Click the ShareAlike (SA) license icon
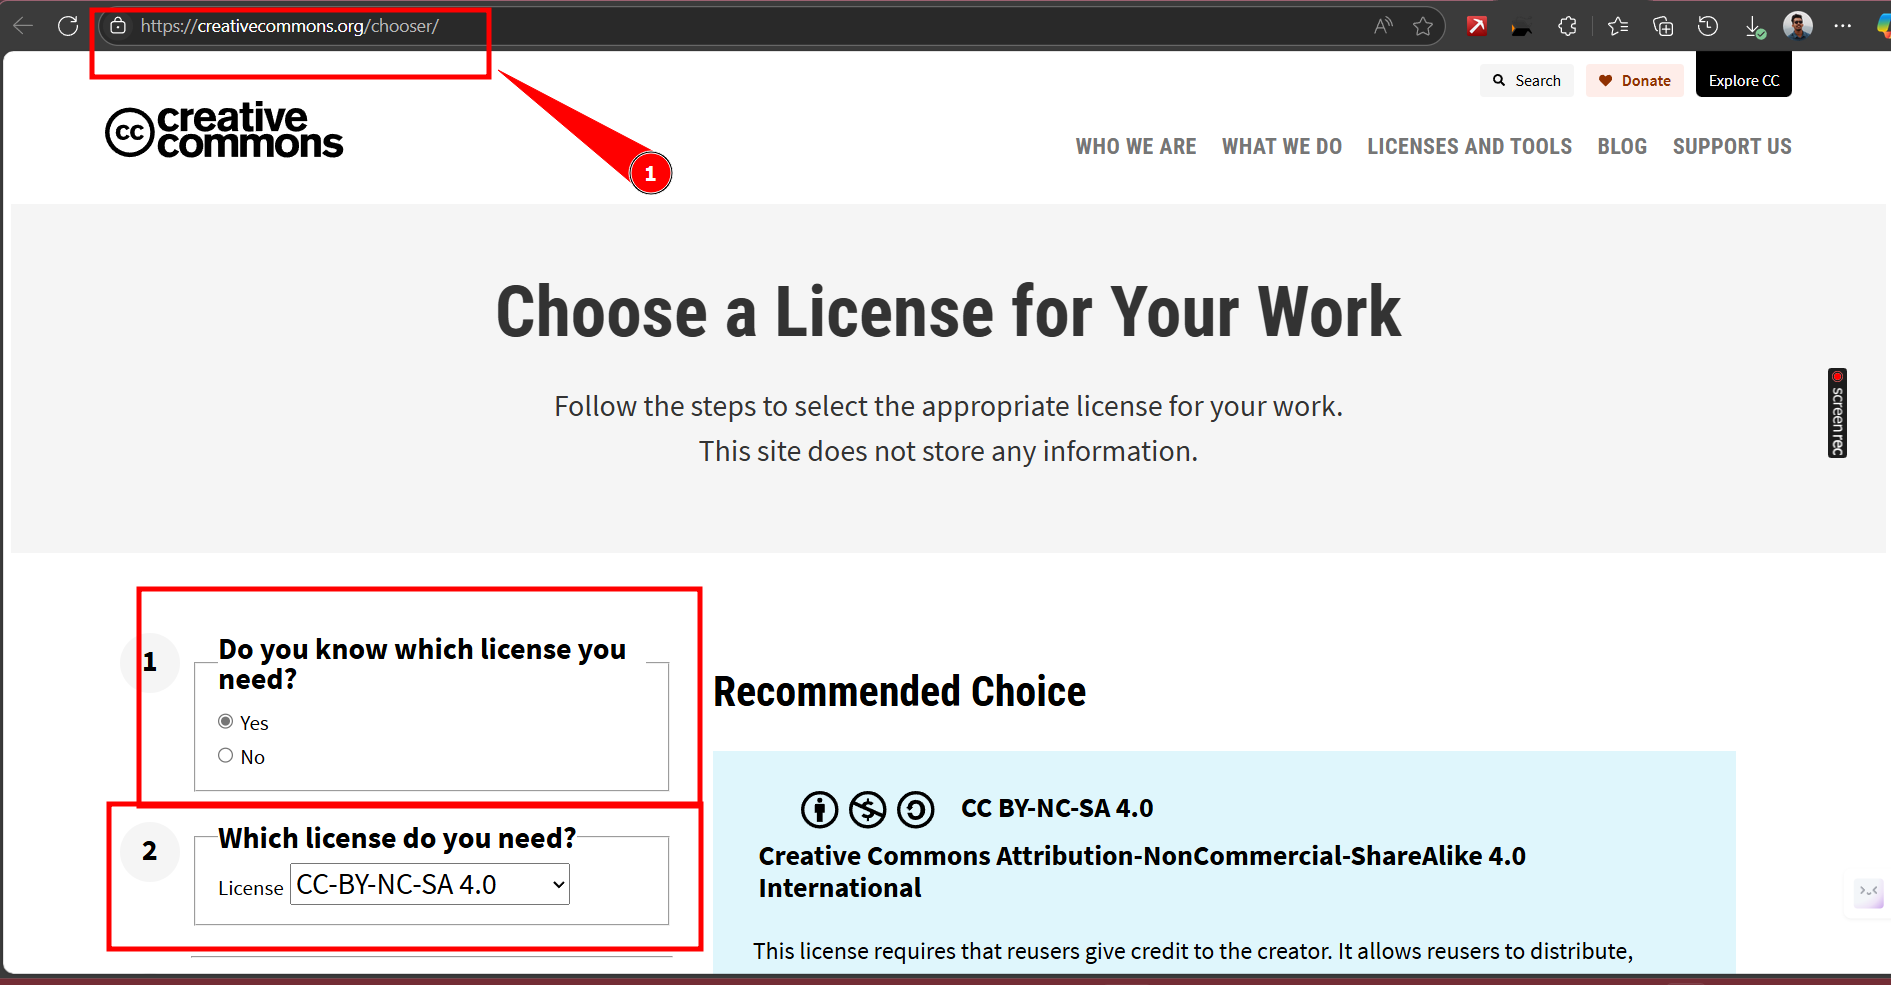This screenshot has height=985, width=1891. 916,809
